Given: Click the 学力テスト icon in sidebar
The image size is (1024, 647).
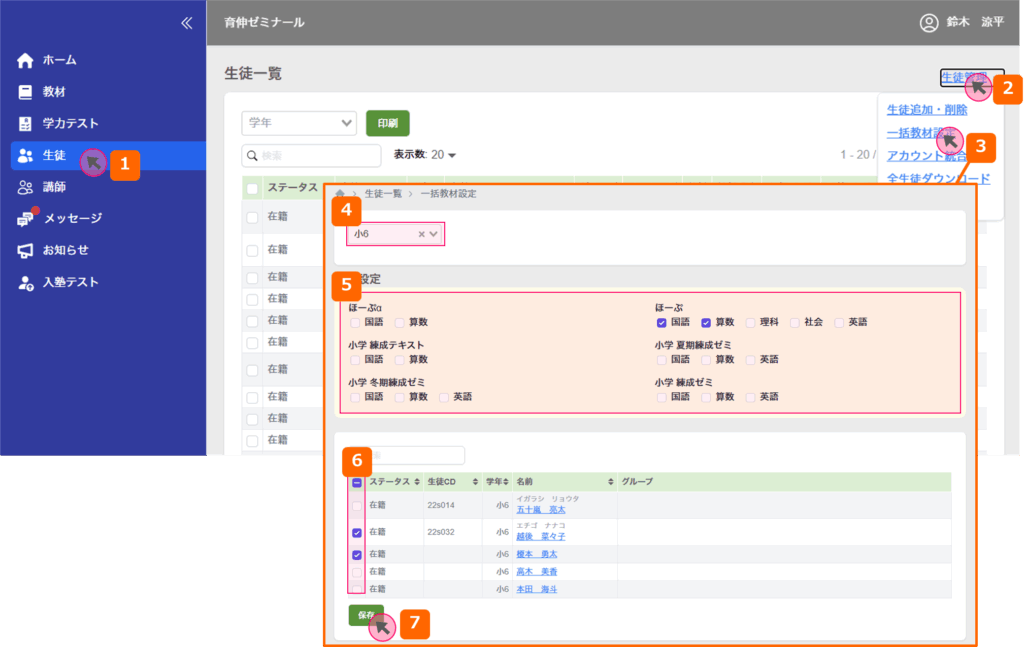Looking at the screenshot, I should click(26, 124).
